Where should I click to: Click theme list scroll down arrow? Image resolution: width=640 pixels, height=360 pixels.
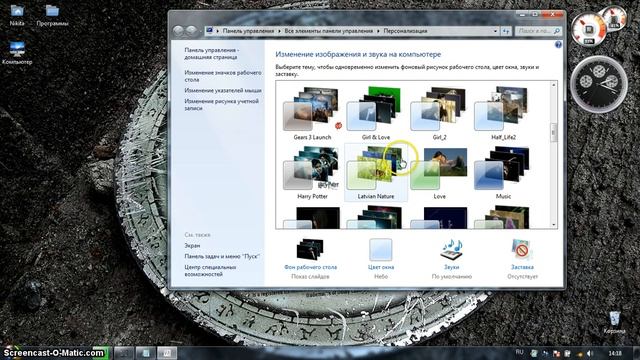pos(553,224)
